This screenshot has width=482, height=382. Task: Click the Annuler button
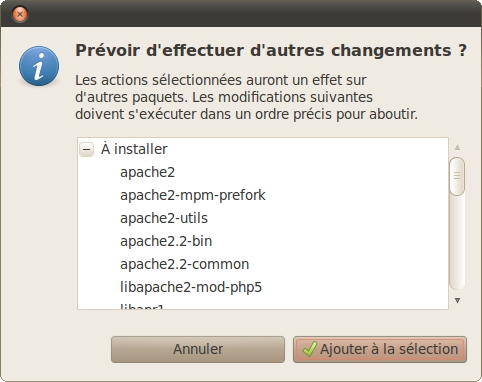coord(198,349)
